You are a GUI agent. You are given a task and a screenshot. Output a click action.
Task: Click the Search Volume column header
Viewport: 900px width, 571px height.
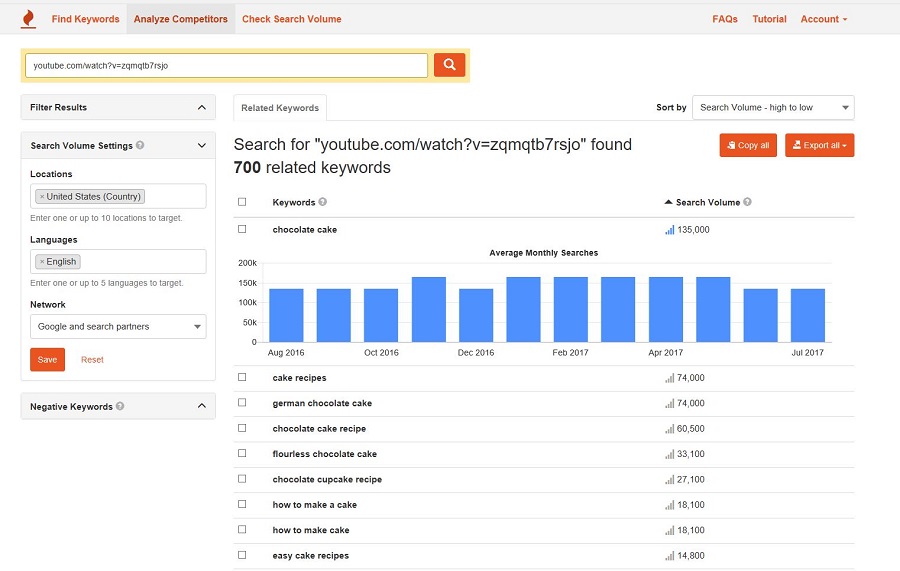click(x=708, y=202)
